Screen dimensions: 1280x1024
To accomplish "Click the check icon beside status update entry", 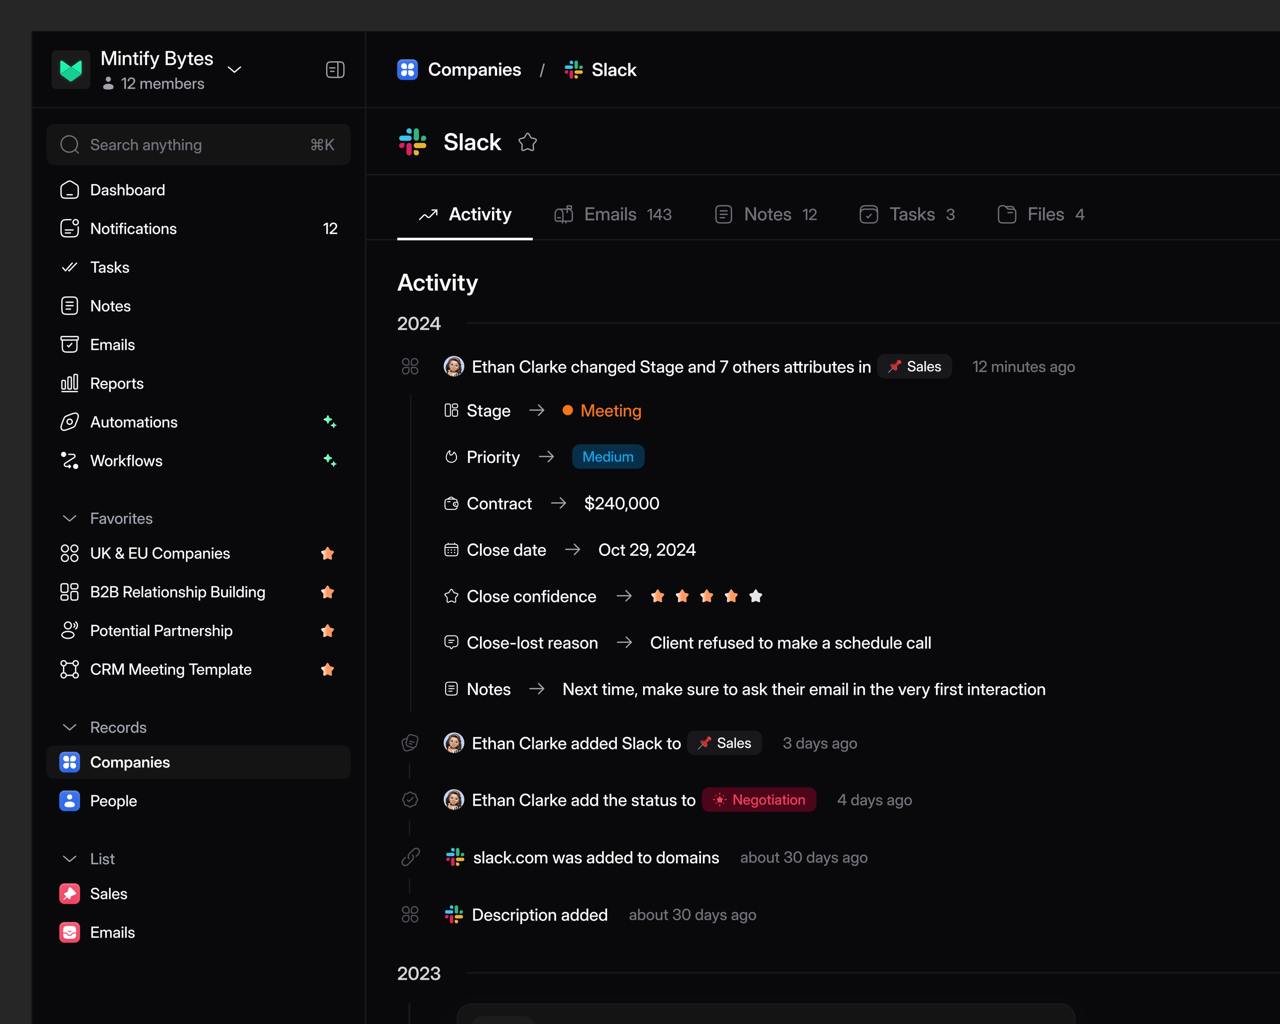I will pyautogui.click(x=410, y=800).
